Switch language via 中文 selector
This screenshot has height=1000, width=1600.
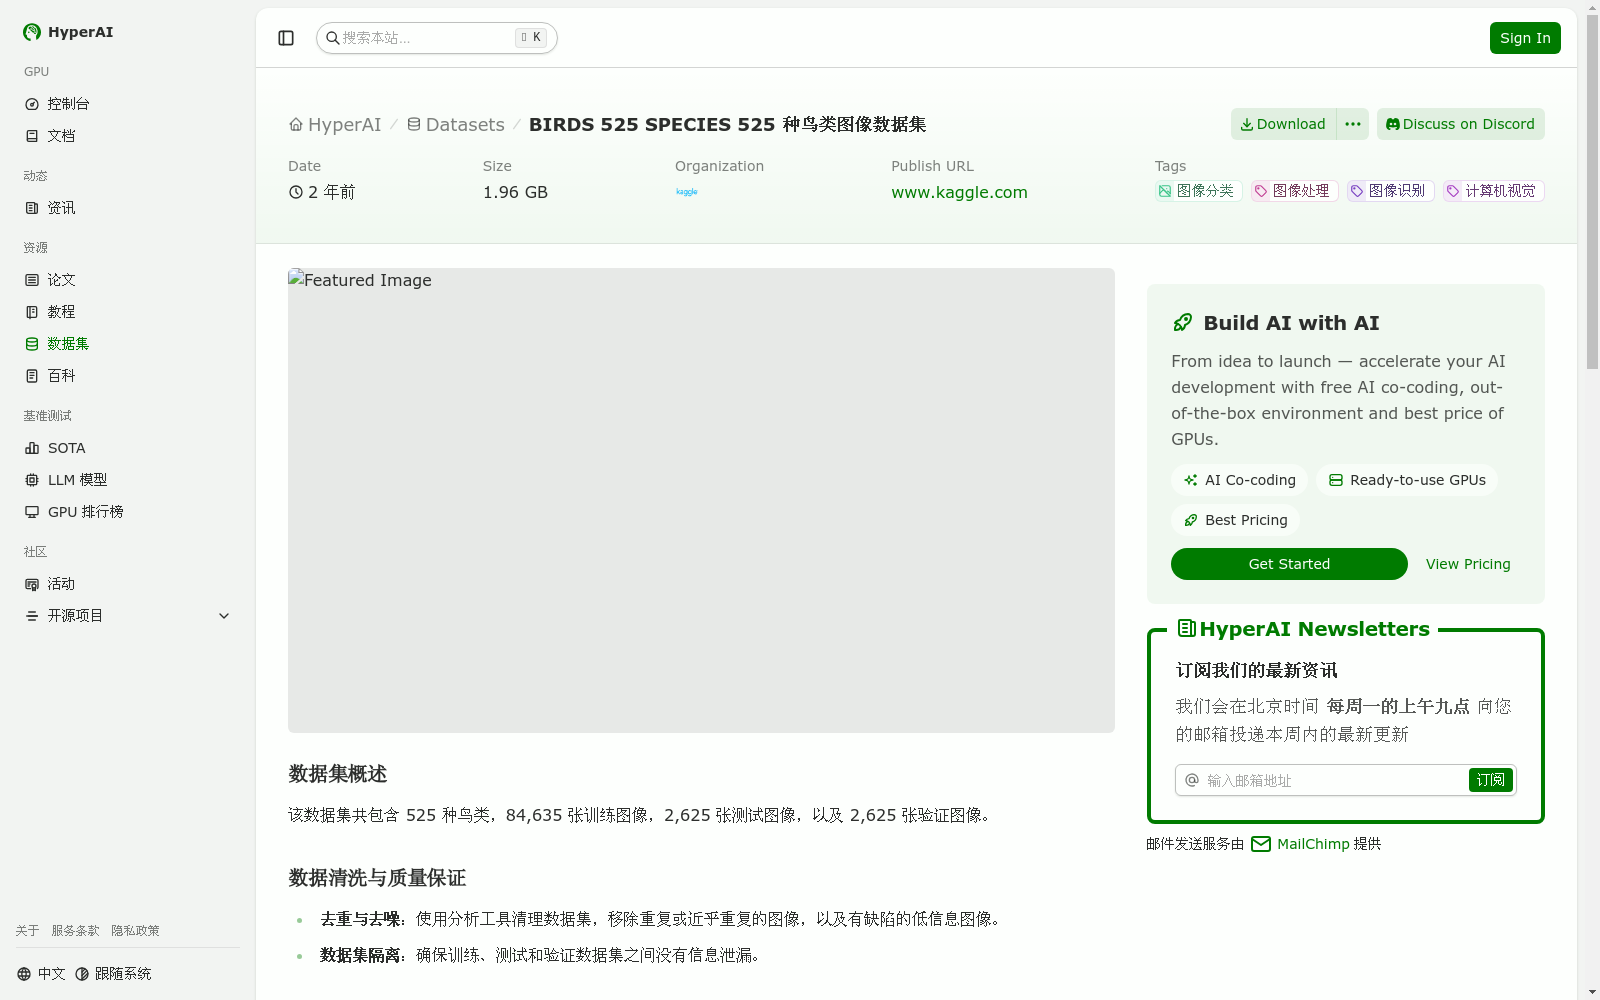click(x=41, y=974)
